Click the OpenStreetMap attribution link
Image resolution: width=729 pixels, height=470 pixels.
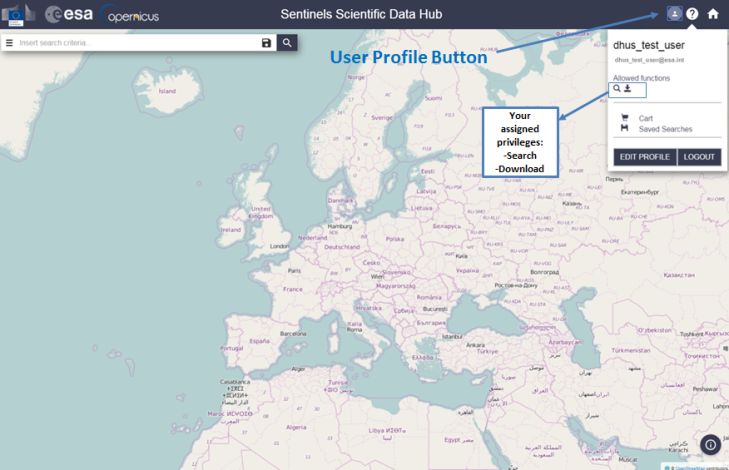pos(690,468)
